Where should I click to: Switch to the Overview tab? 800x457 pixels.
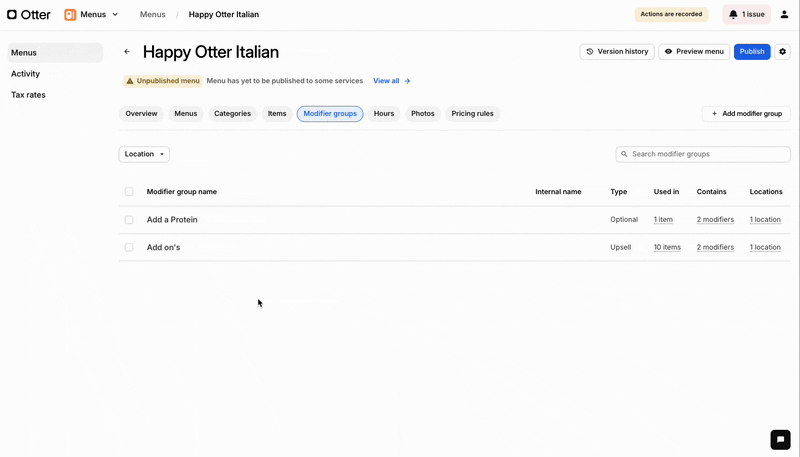click(141, 114)
